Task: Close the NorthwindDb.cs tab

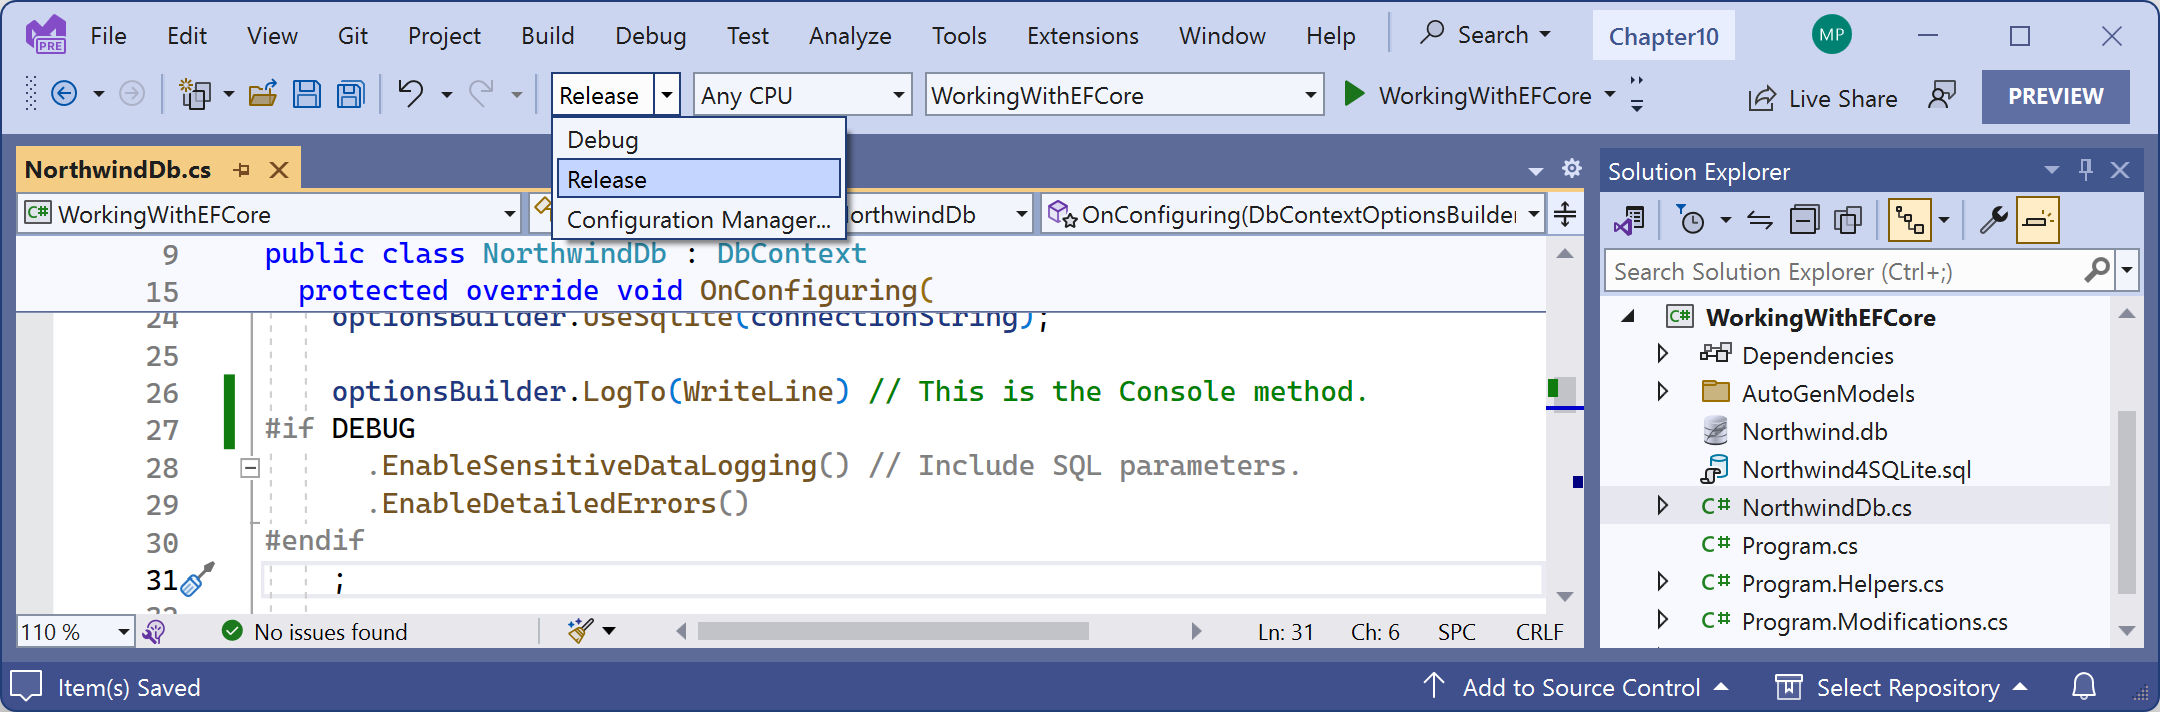Action: click(279, 170)
